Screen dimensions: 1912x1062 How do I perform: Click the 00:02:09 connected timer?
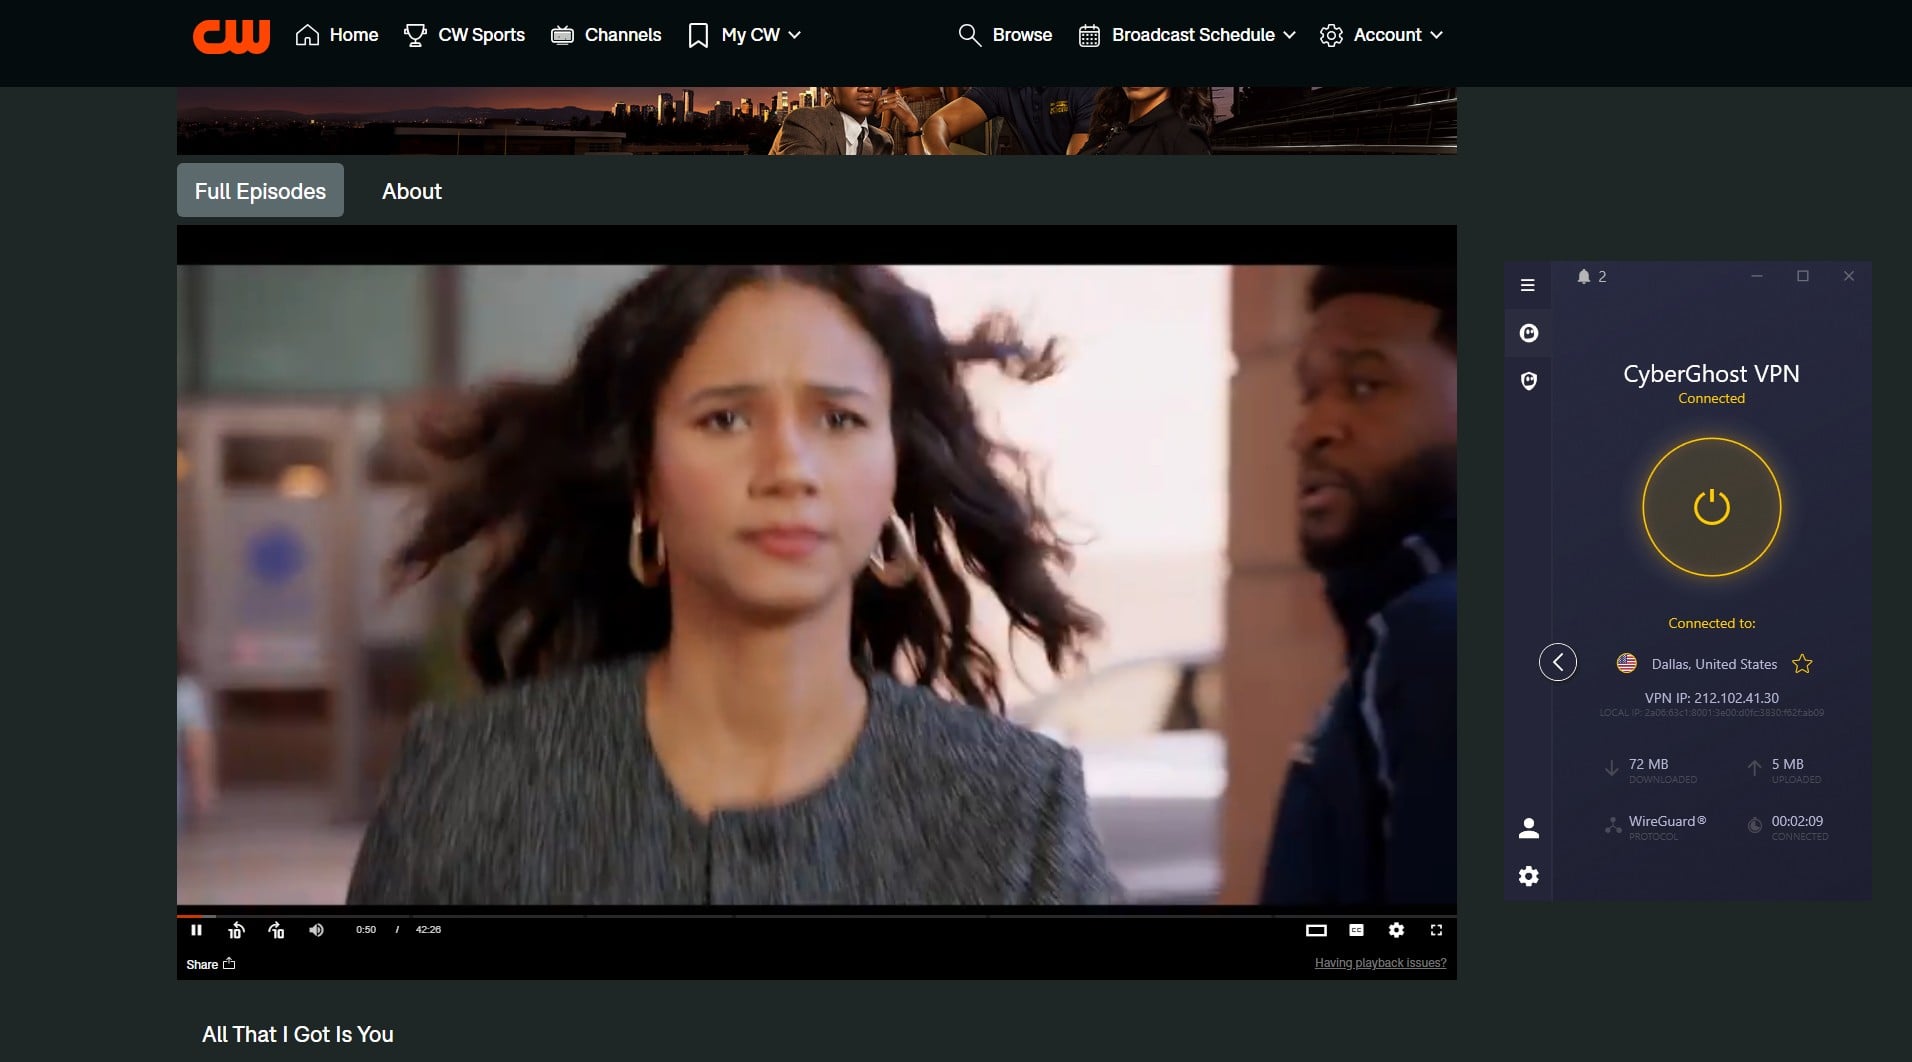[x=1796, y=821]
